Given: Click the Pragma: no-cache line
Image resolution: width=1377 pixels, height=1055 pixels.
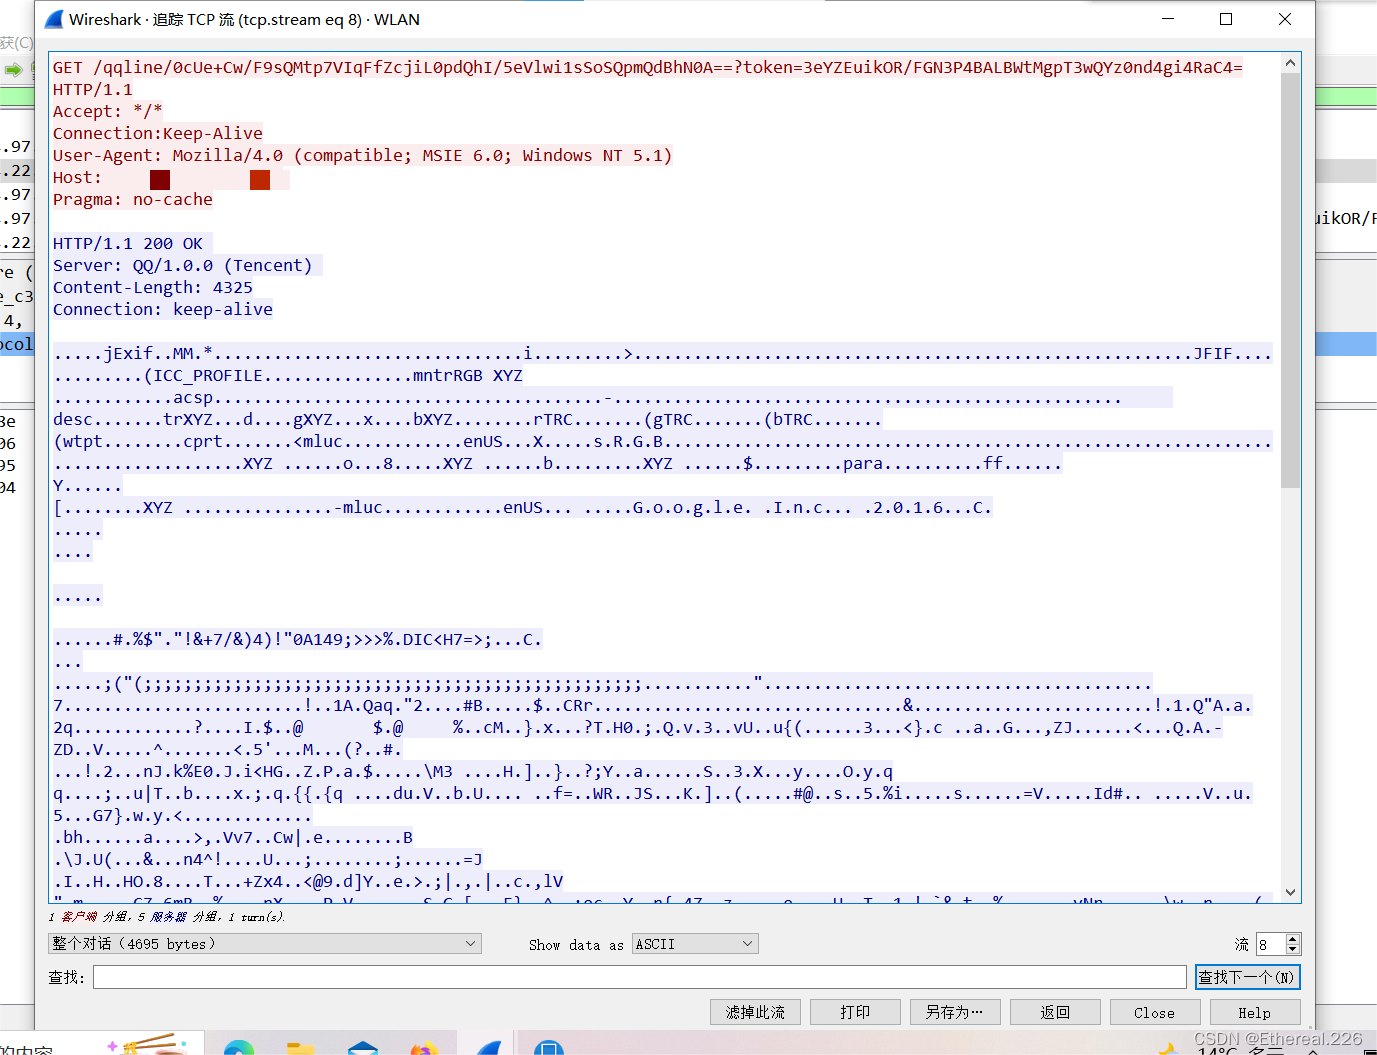Looking at the screenshot, I should [x=133, y=199].
